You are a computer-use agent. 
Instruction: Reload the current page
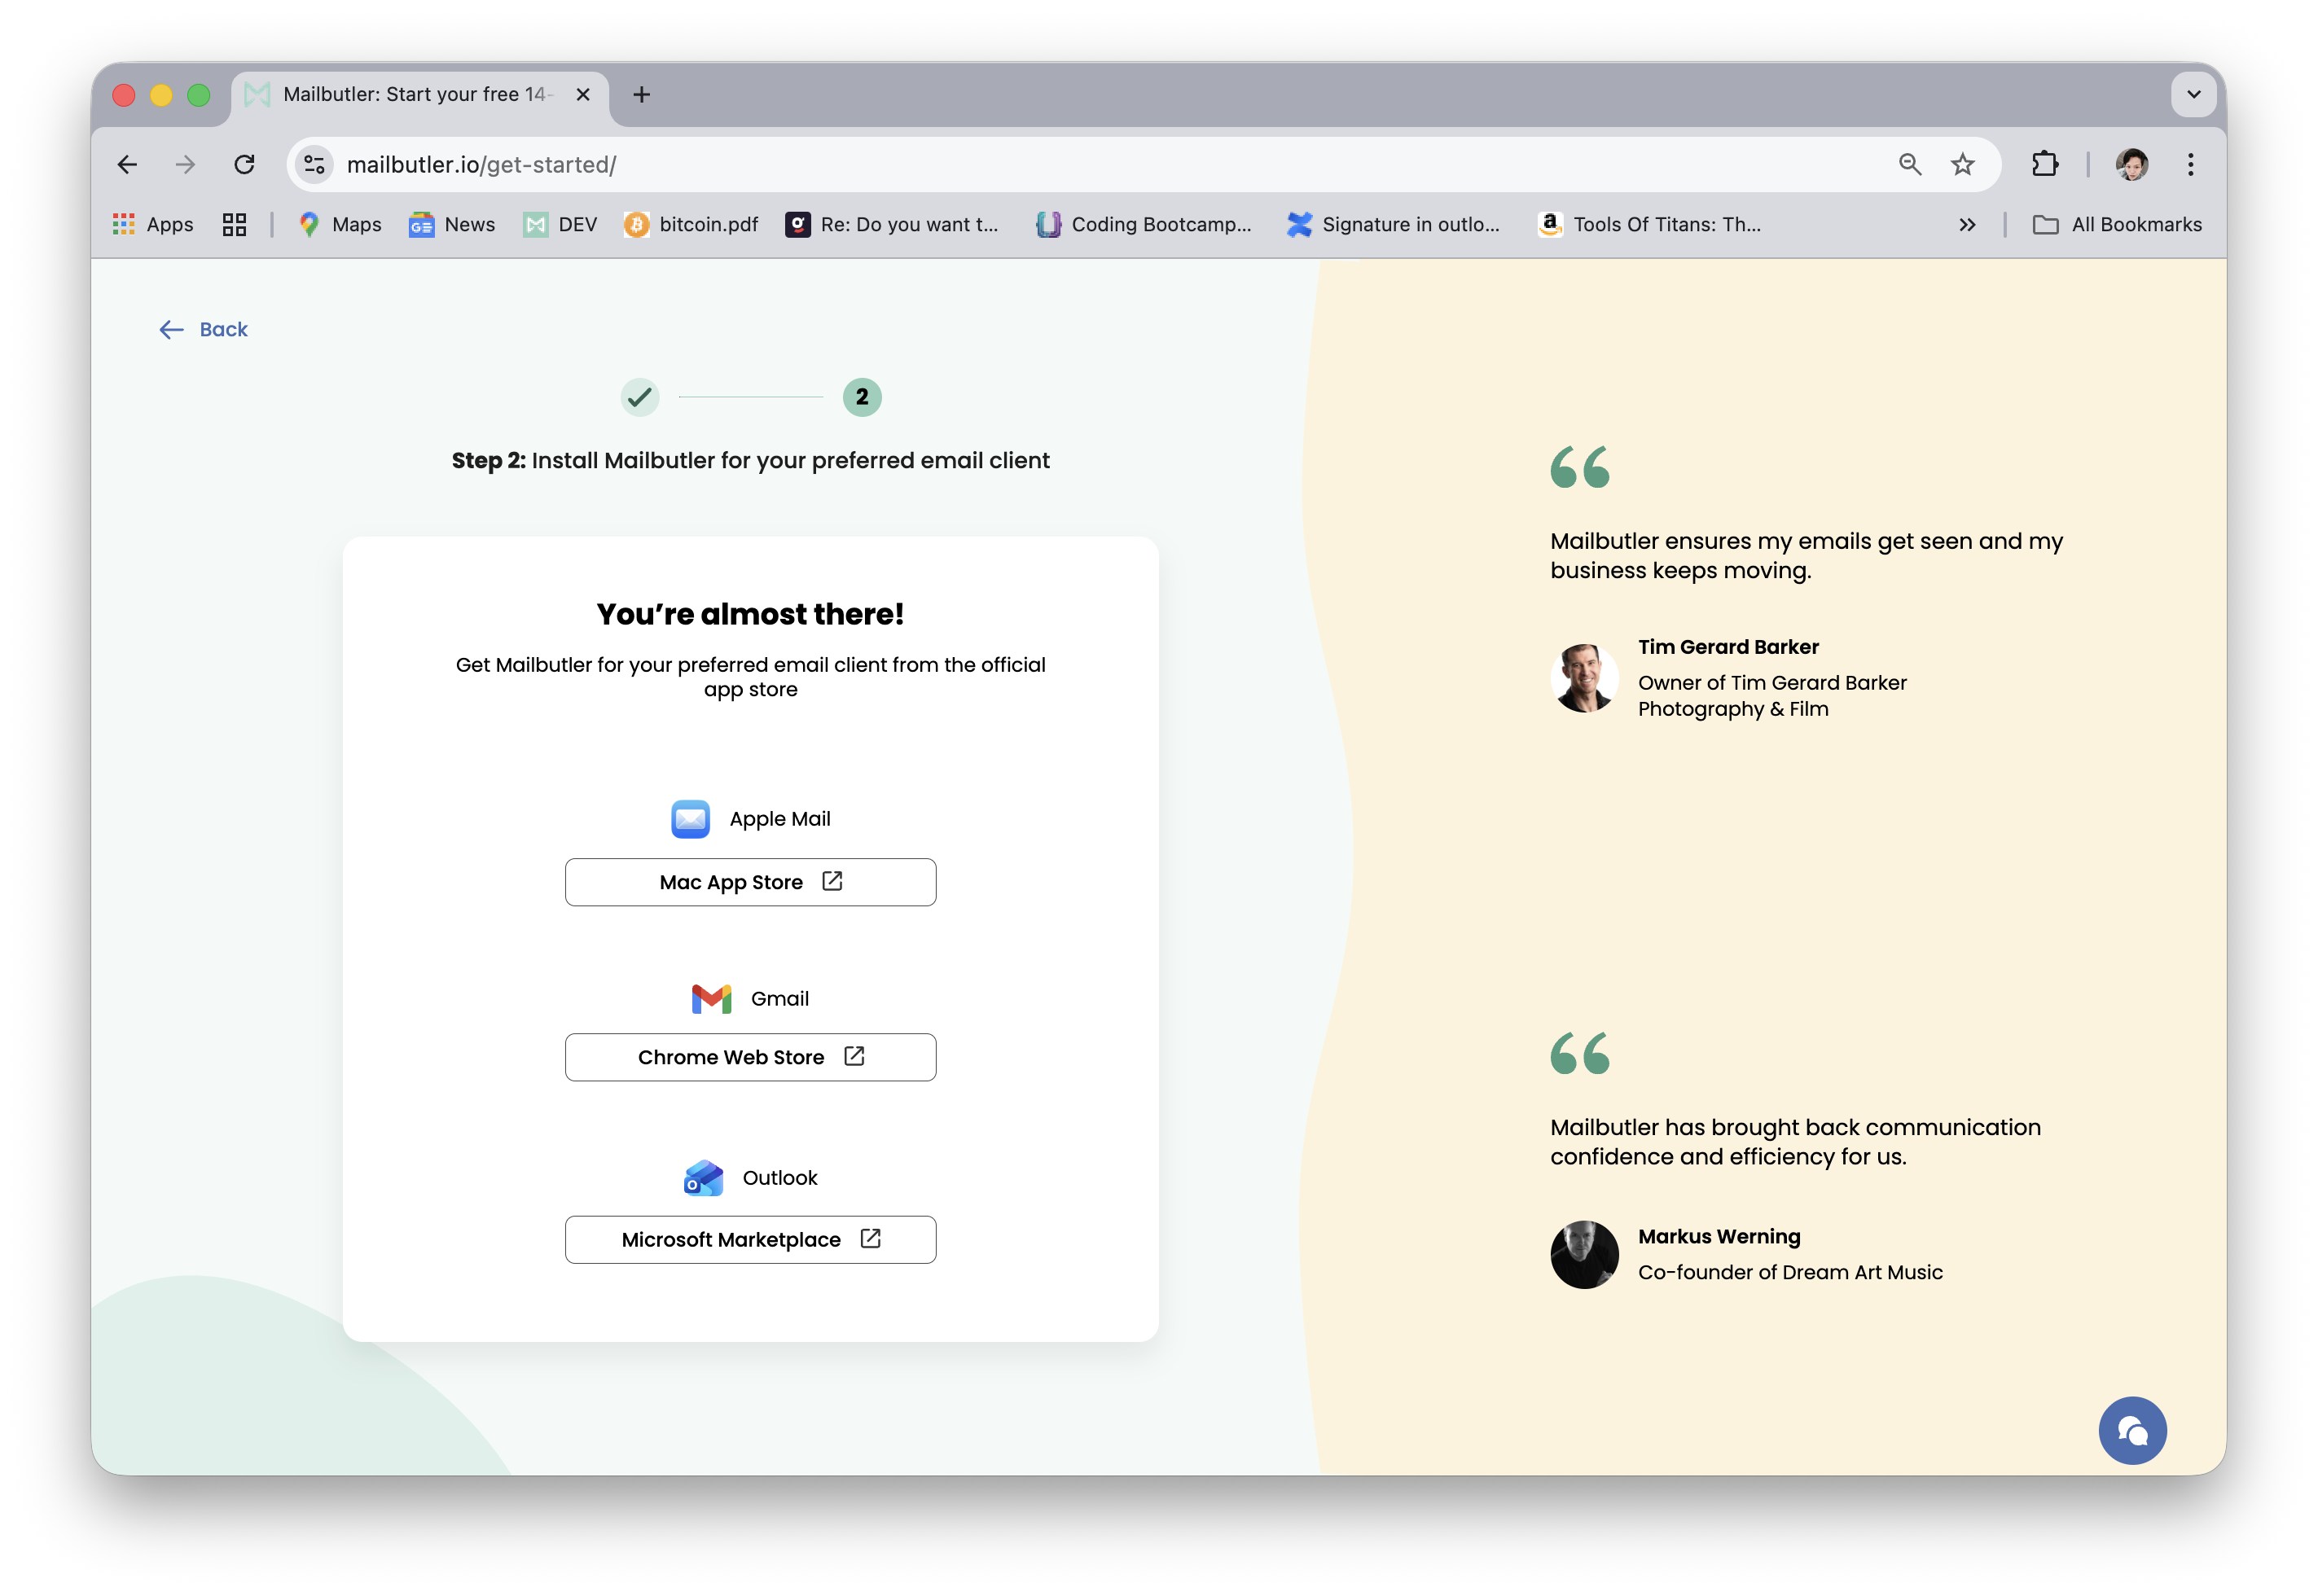244,164
